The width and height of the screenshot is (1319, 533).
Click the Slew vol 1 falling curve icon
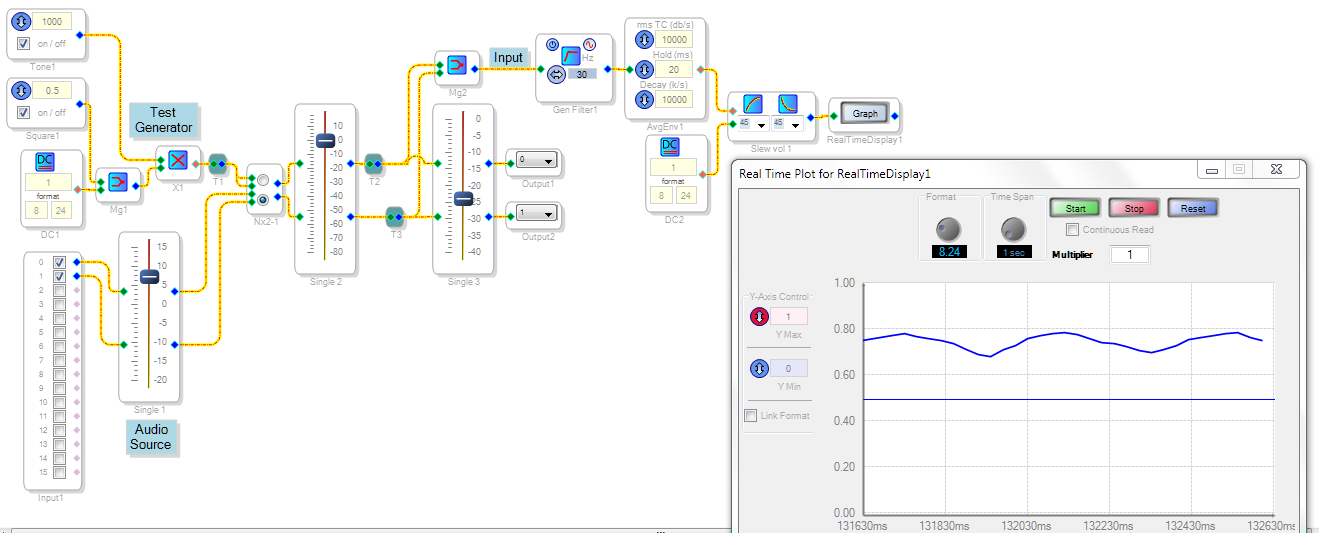[x=787, y=103]
